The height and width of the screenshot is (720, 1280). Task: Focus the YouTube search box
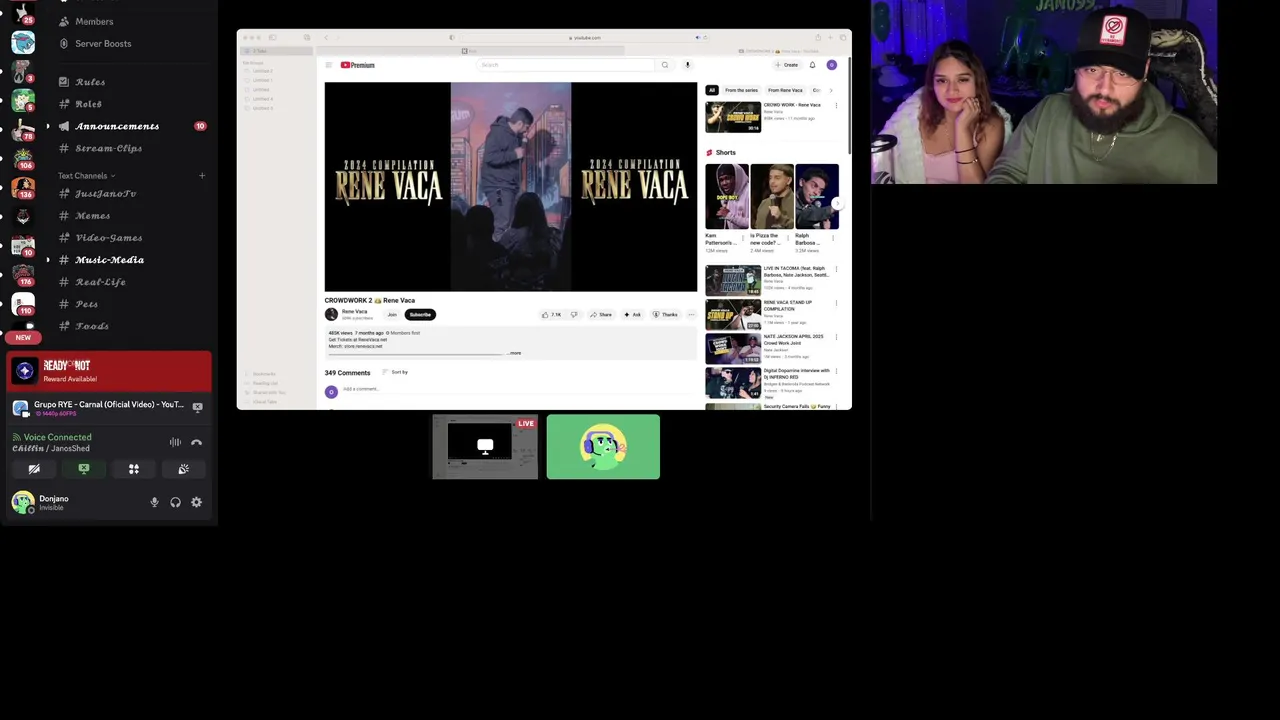565,65
